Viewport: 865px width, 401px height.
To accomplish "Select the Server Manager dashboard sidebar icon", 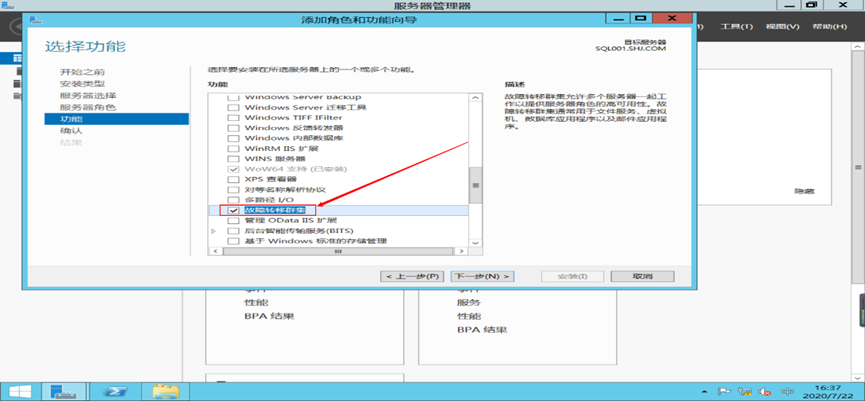I will click(x=18, y=58).
